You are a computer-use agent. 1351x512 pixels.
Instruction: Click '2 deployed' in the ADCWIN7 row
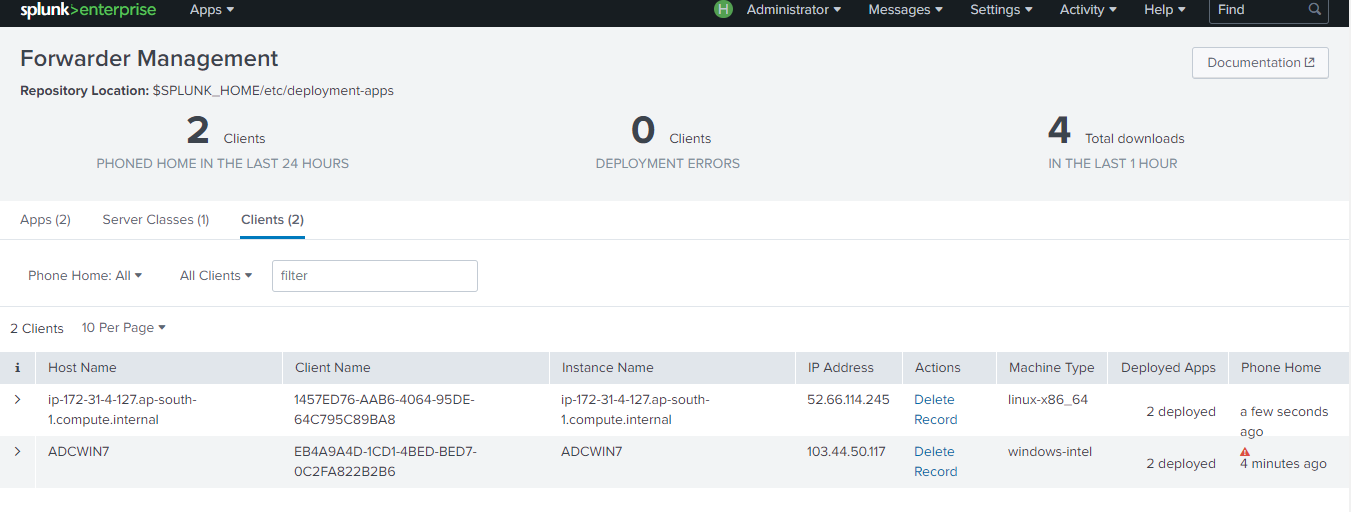coord(1181,464)
